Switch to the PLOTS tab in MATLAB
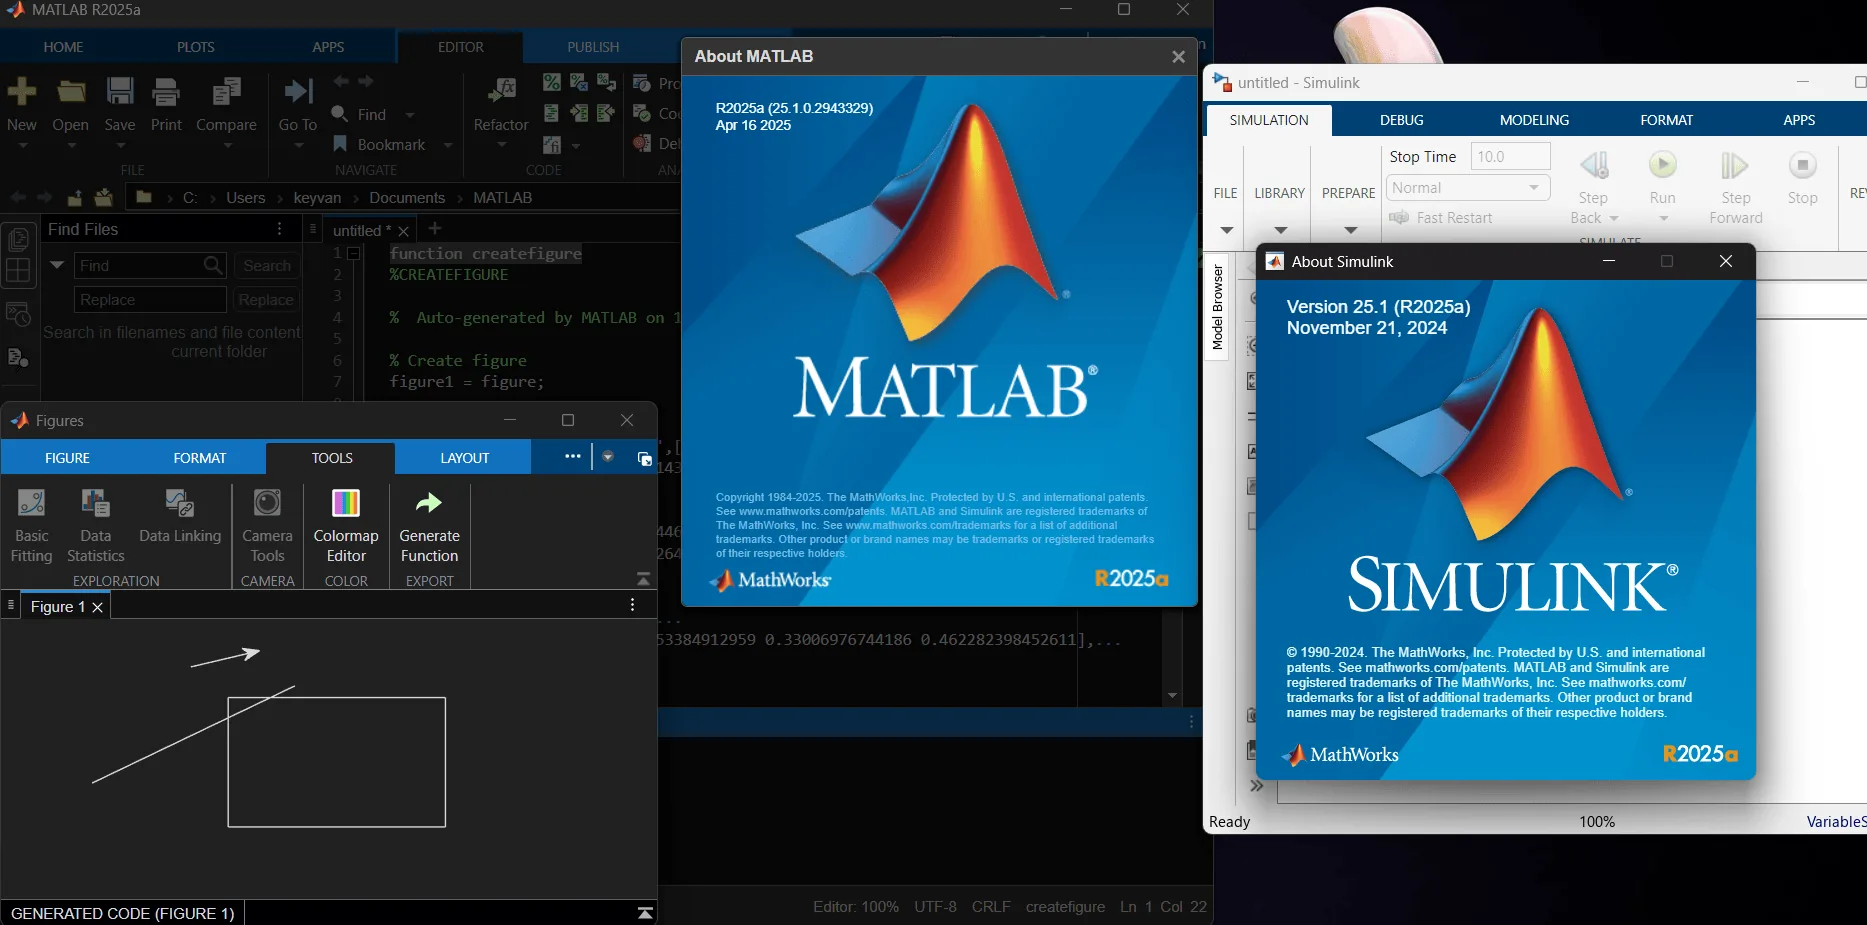The height and width of the screenshot is (925, 1867). pyautogui.click(x=196, y=47)
